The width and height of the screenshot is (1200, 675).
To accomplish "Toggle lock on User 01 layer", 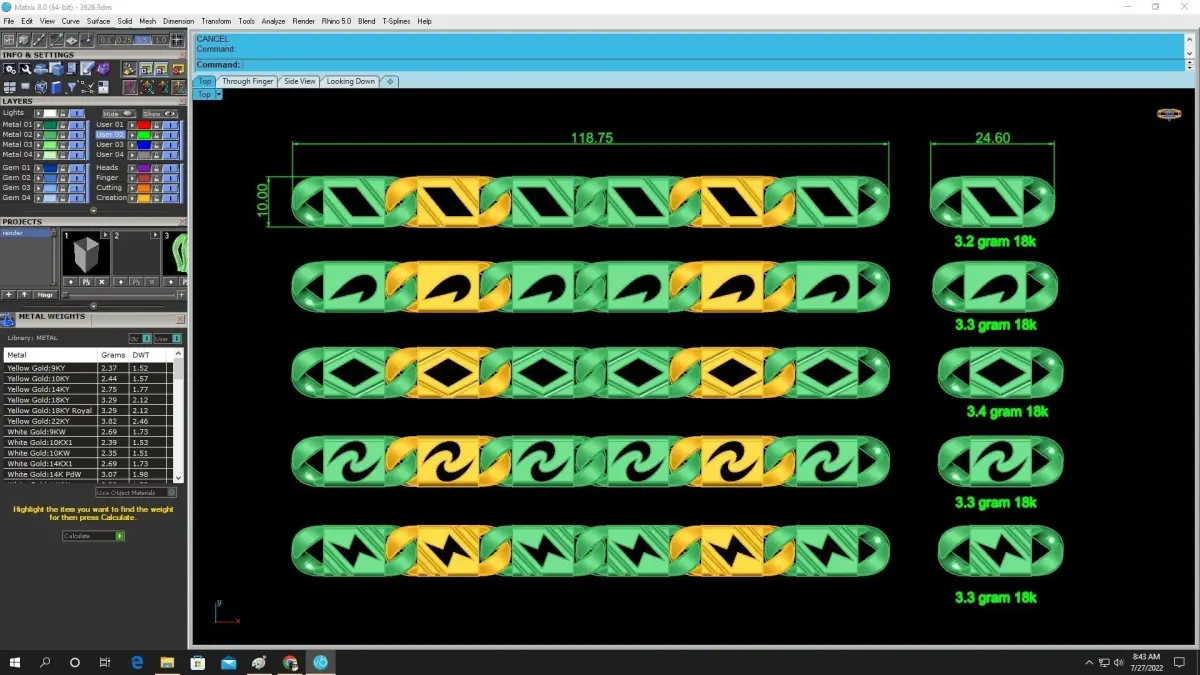I will click(157, 125).
